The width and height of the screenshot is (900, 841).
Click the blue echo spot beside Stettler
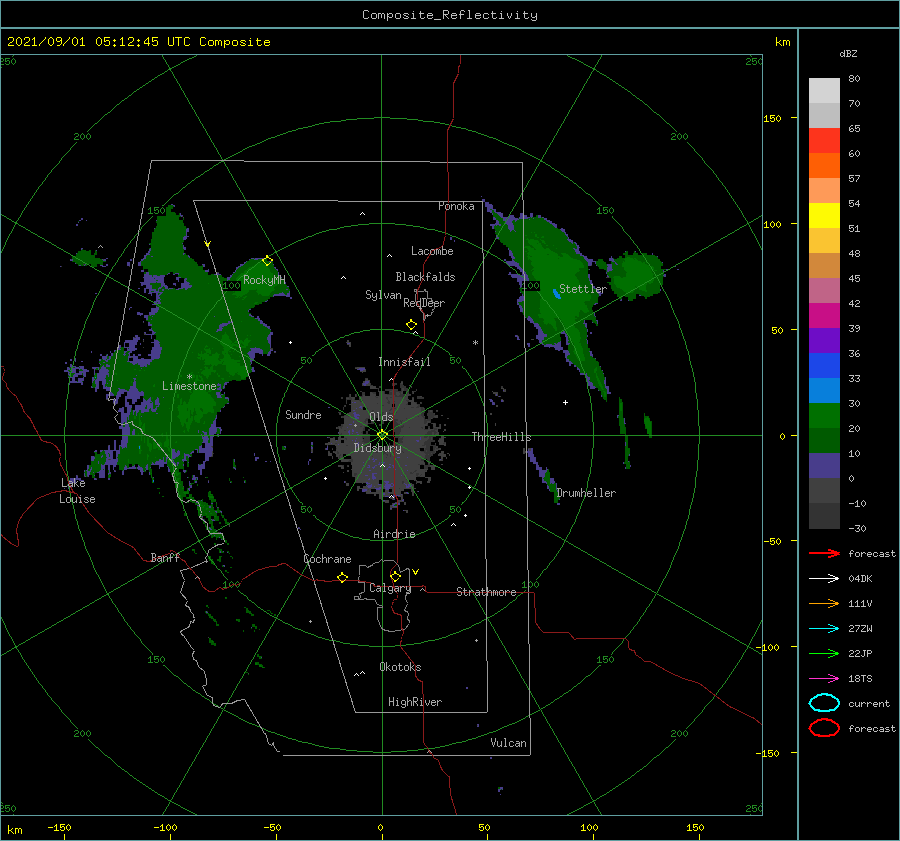556,294
